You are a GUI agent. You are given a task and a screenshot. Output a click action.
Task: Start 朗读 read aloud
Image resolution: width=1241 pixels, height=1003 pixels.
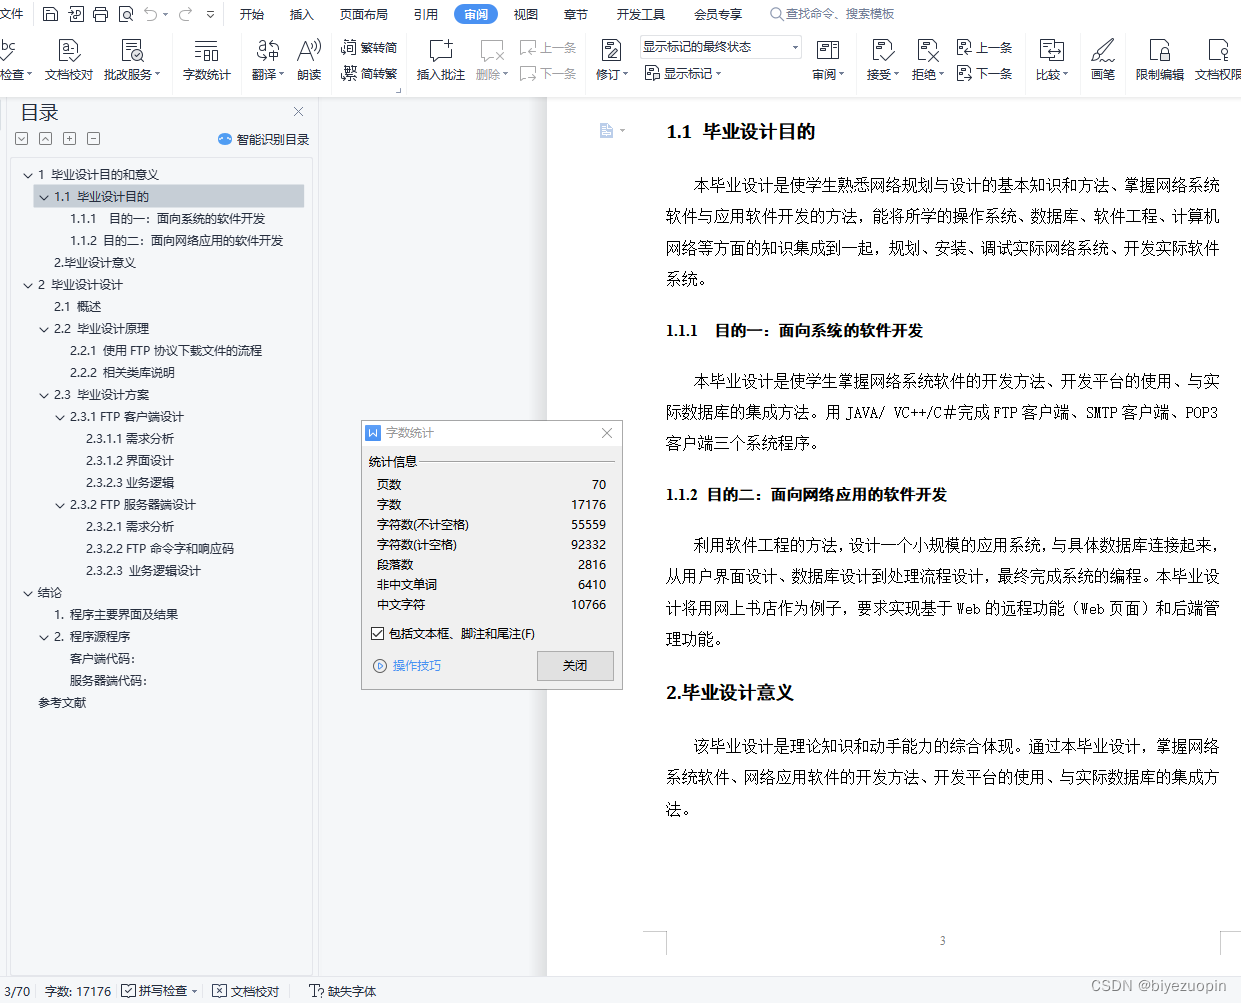[308, 60]
